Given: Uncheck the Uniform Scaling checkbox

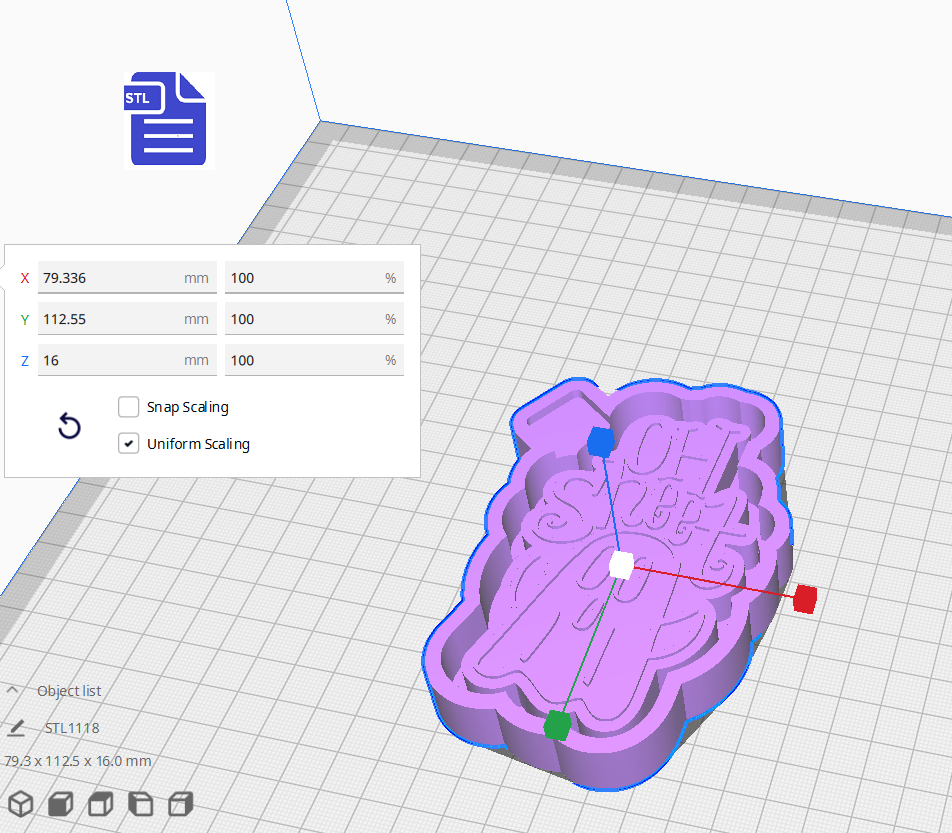Looking at the screenshot, I should (x=128, y=444).
